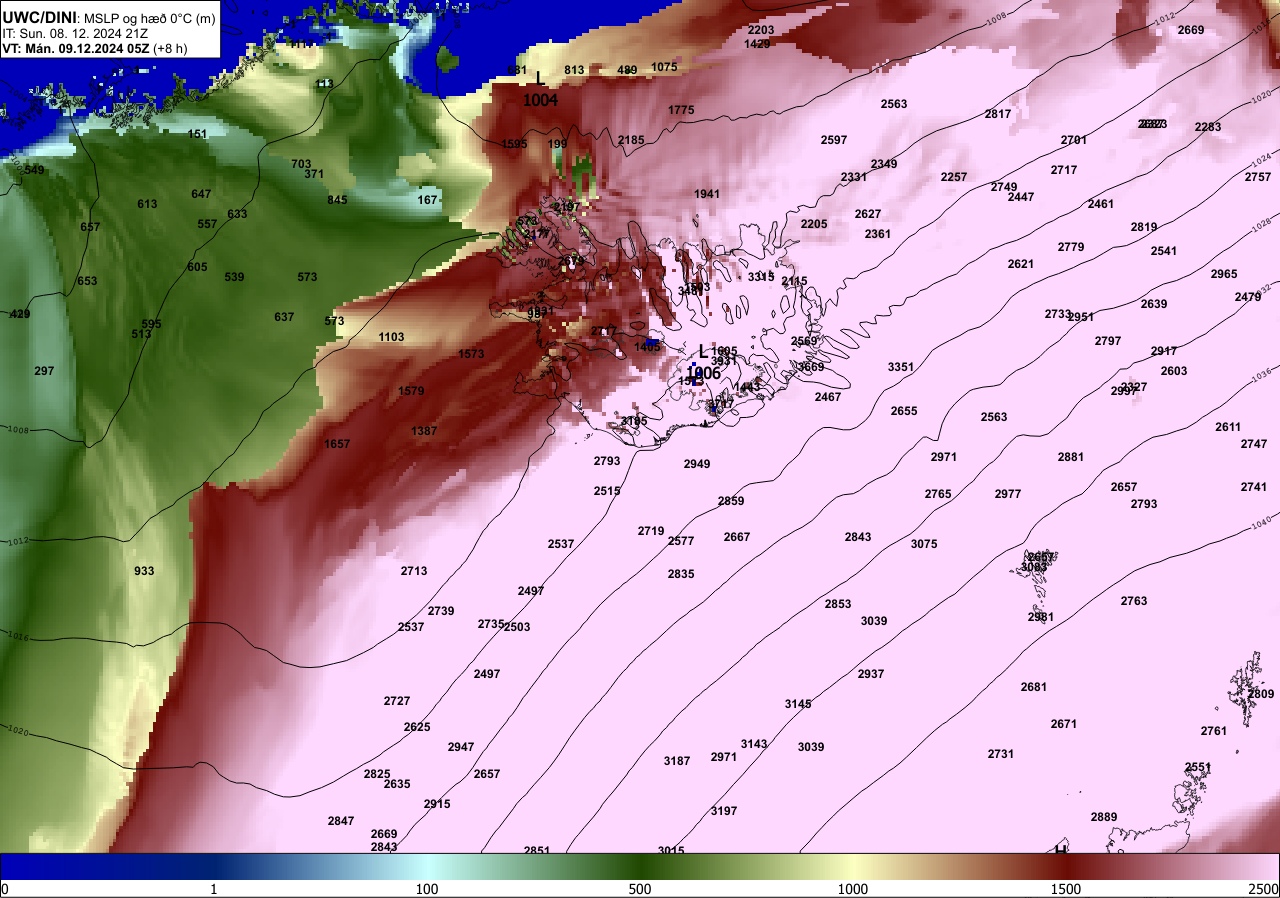The height and width of the screenshot is (898, 1280).
Task: Click the freezing height value 2763
Action: pyautogui.click(x=1134, y=601)
